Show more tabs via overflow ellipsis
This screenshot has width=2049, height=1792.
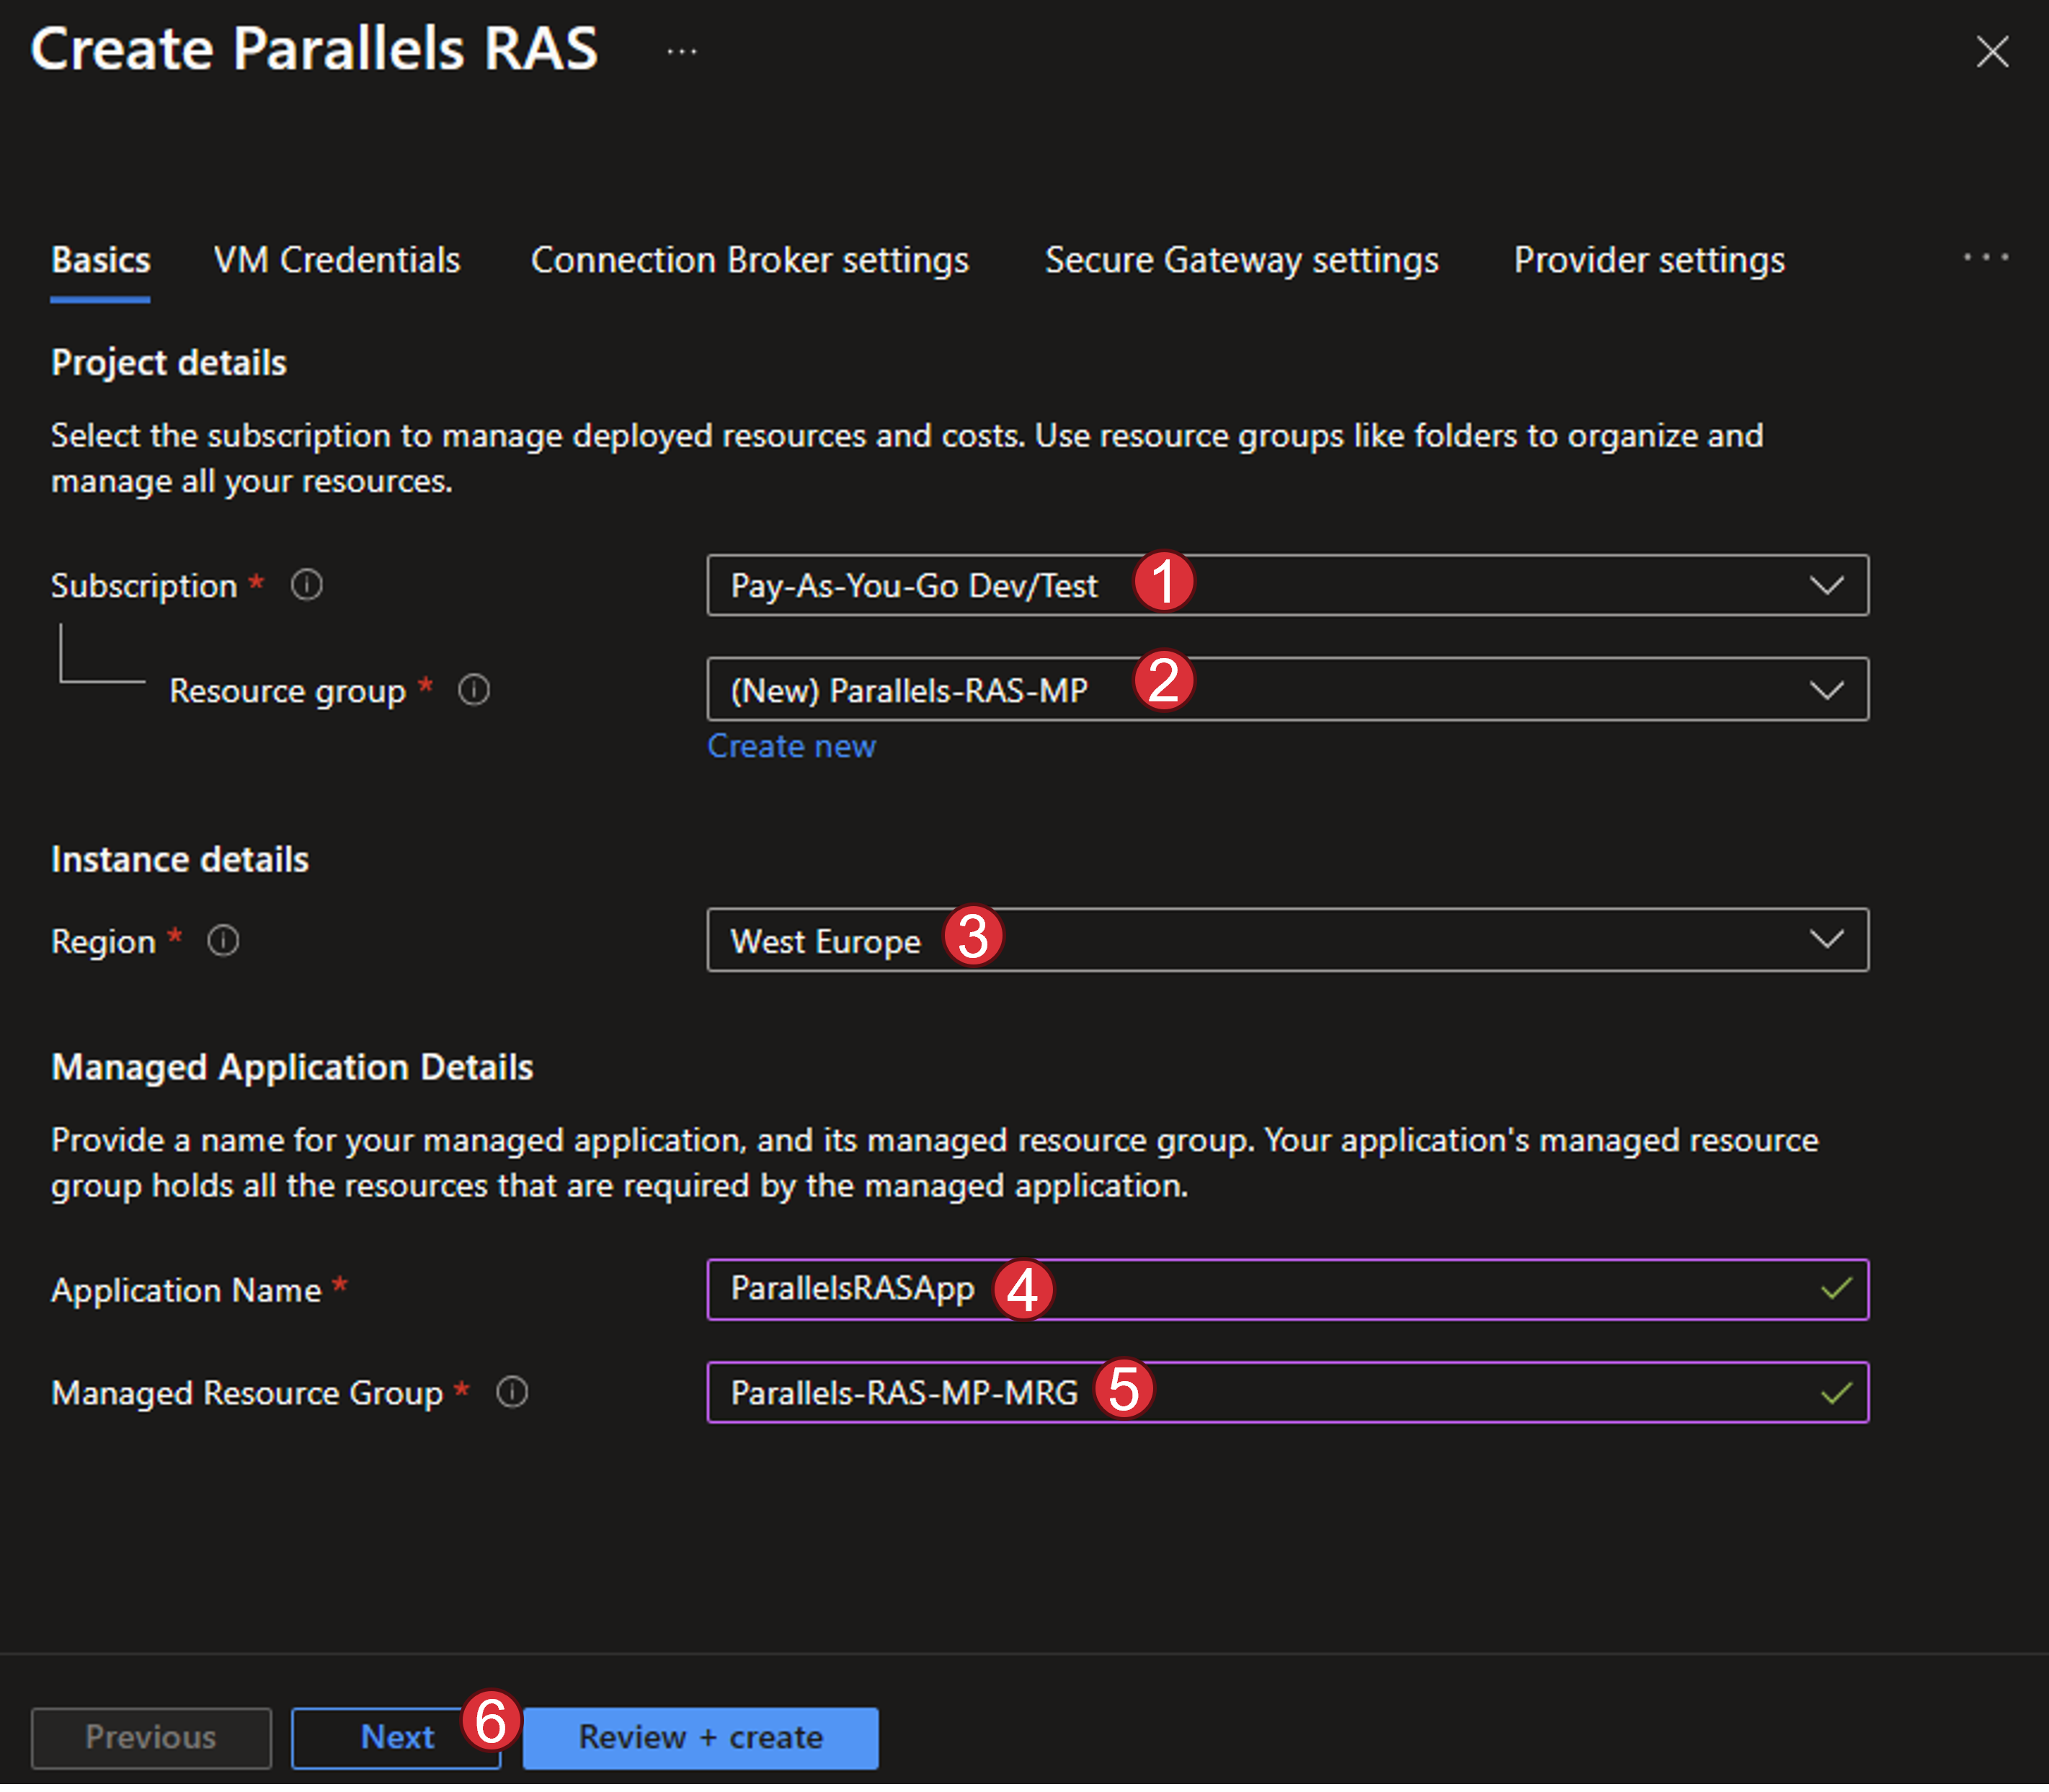point(1985,258)
